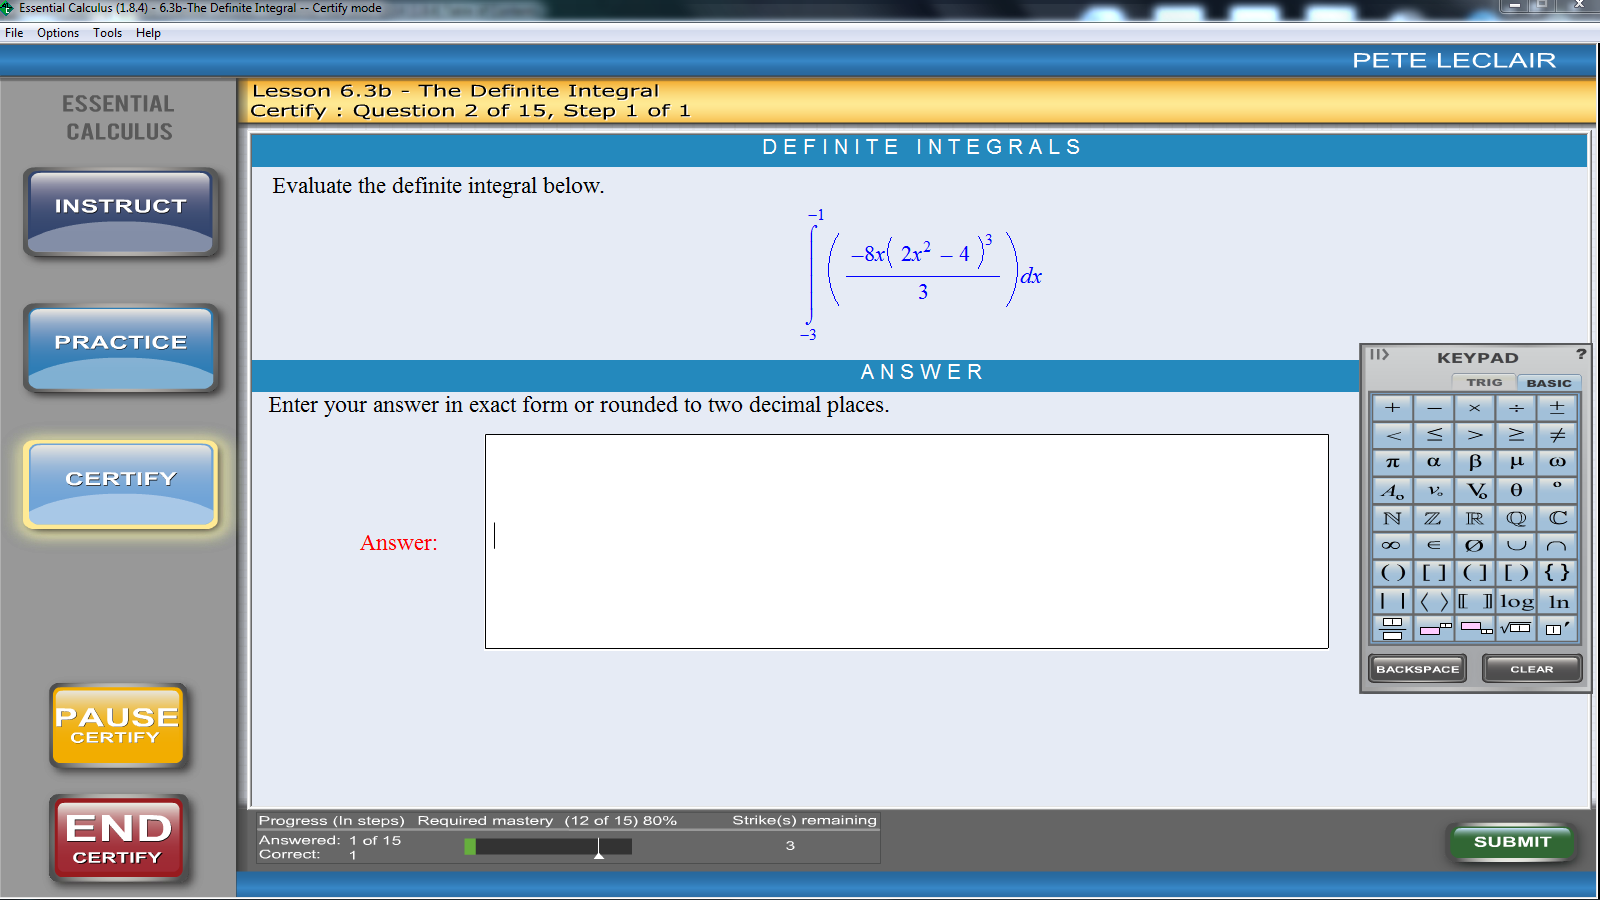Submit the answer with SUBMIT button
The height and width of the screenshot is (900, 1600).
coord(1512,842)
